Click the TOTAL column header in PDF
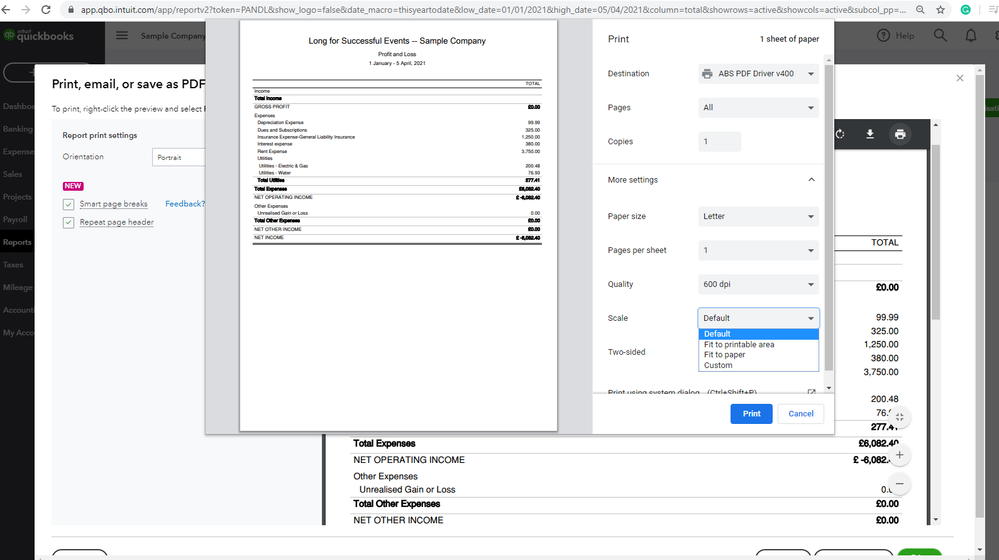This screenshot has height=560, width=999. 884,243
